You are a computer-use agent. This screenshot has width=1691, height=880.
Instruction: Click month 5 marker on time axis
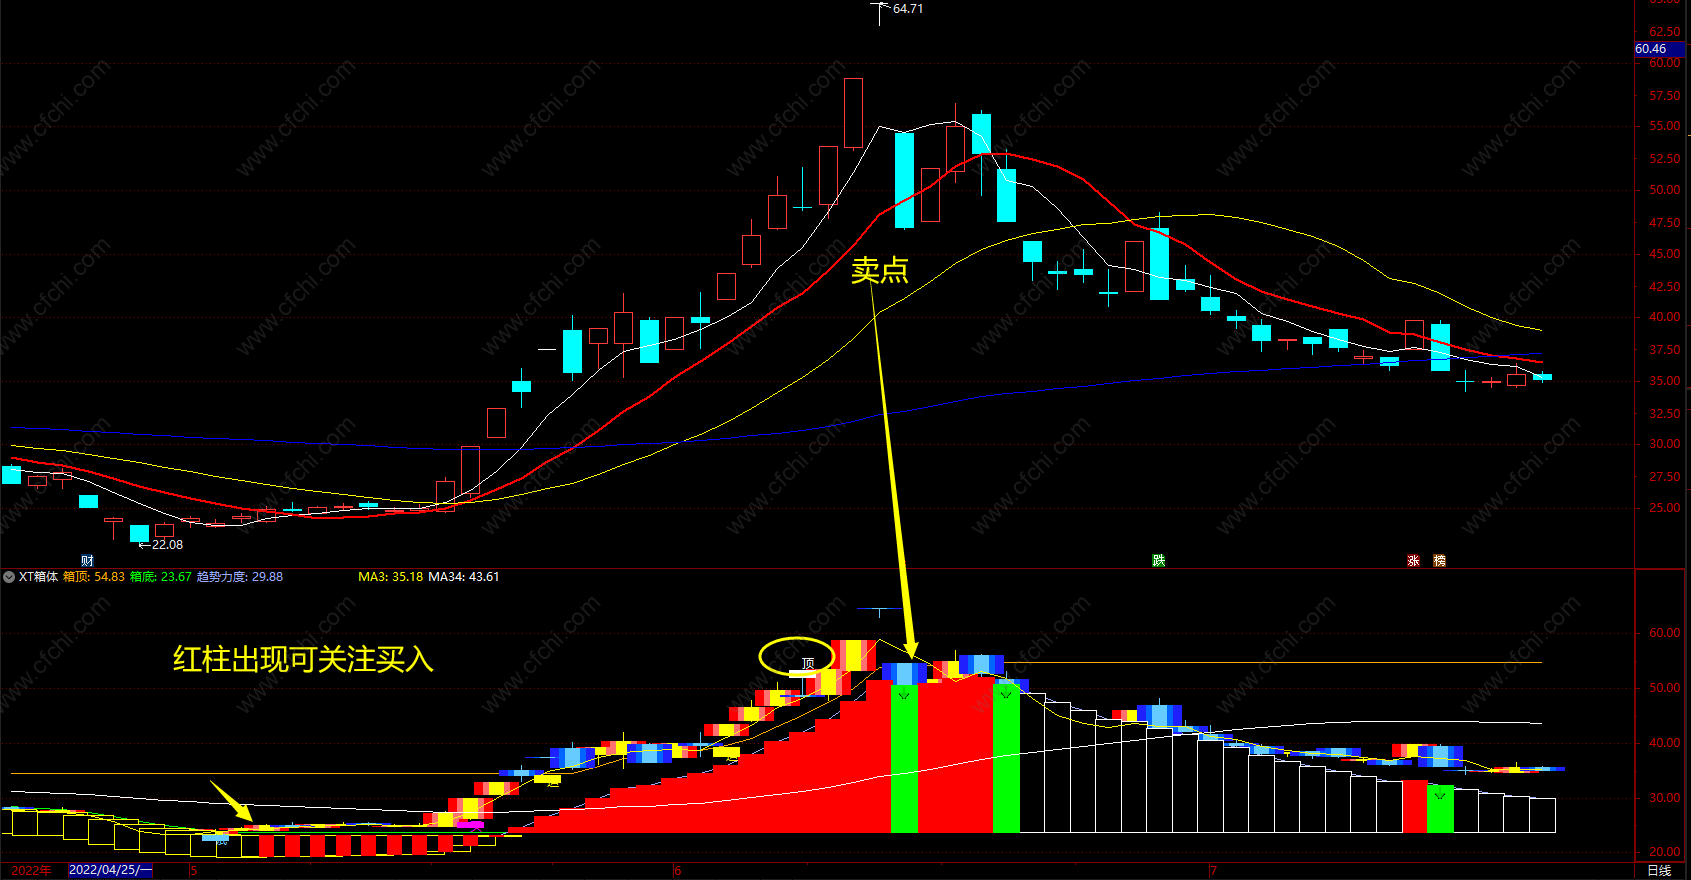coord(194,871)
